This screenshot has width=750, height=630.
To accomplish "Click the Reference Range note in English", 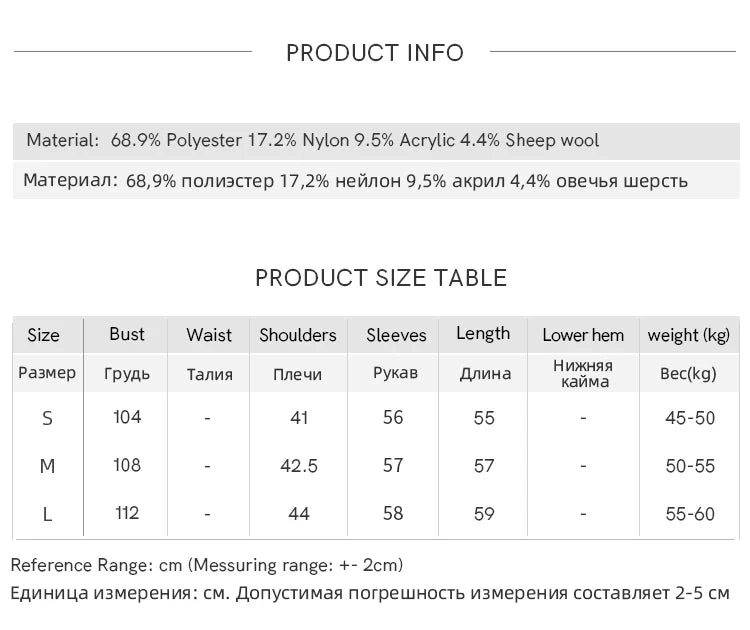I will click(x=207, y=565).
